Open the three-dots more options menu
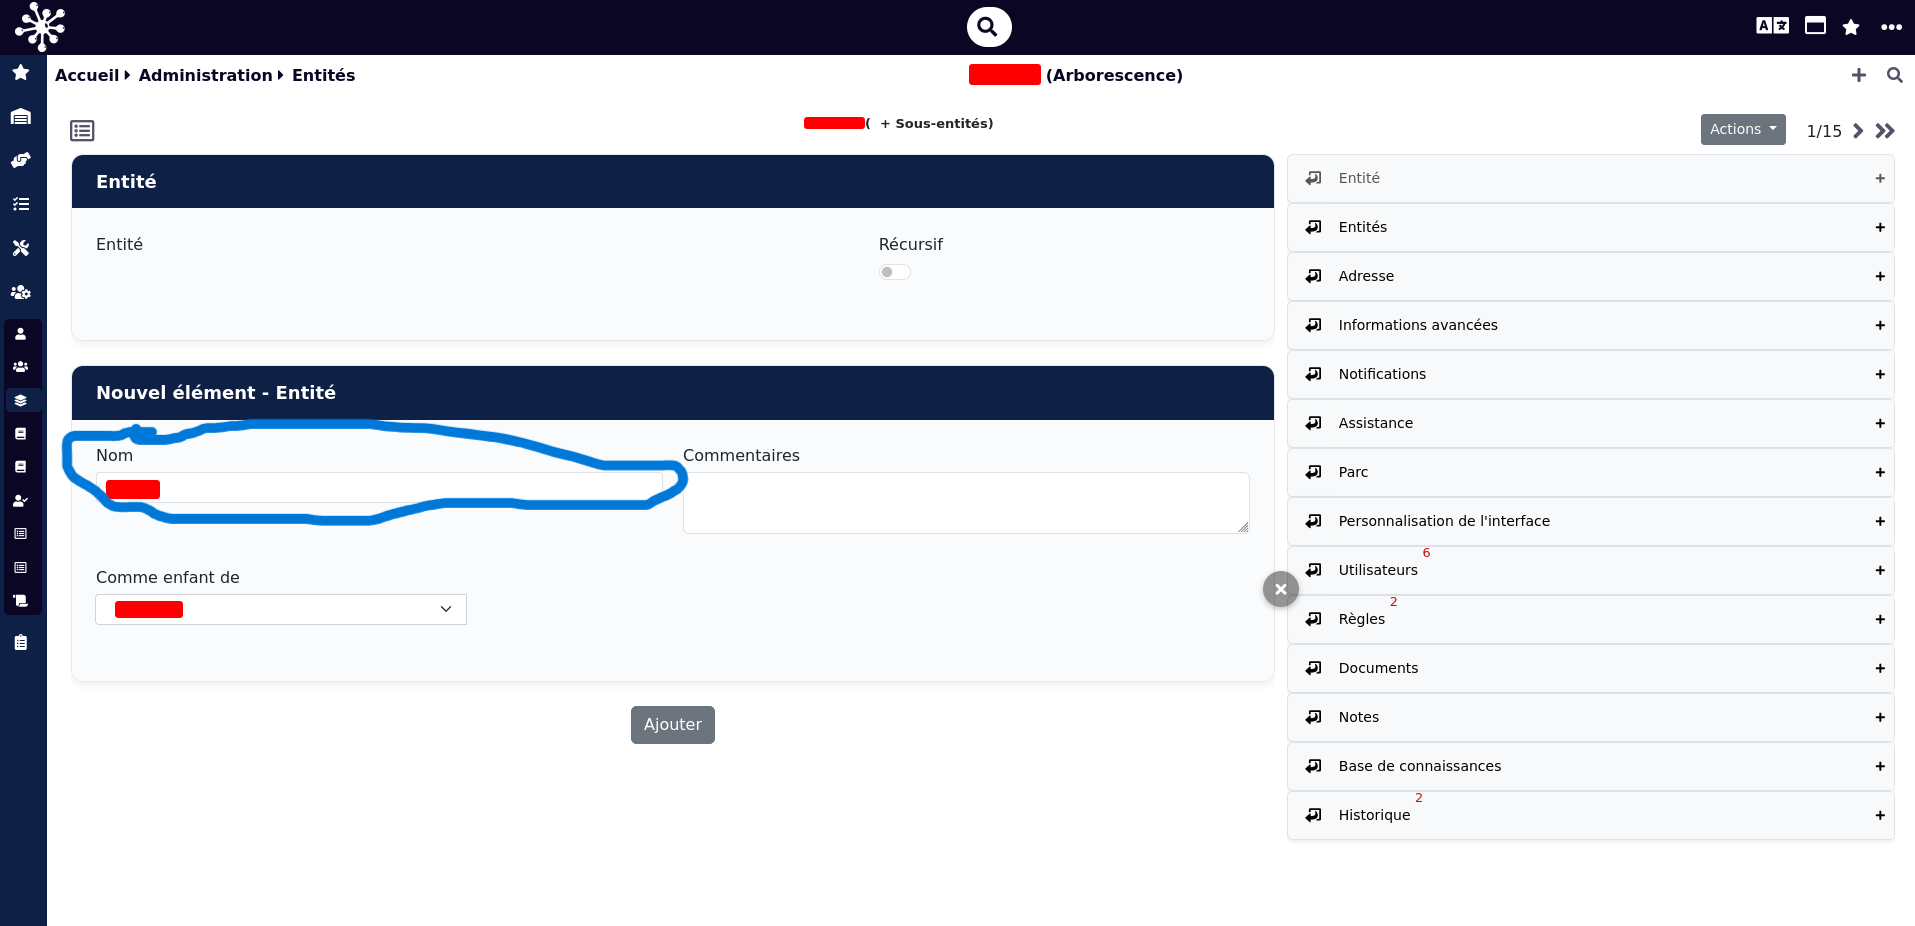Screen dimensions: 1915x926 click(1891, 27)
